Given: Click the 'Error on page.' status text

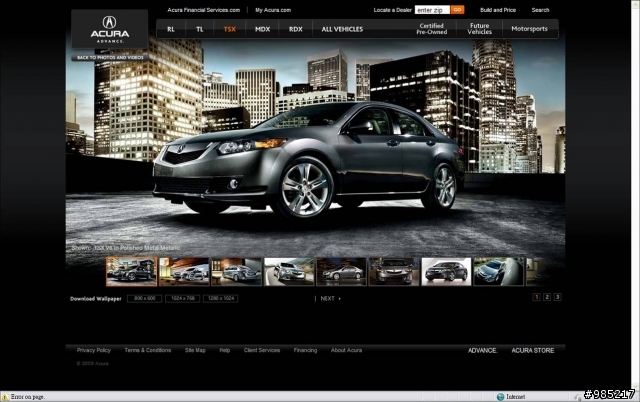Looking at the screenshot, I should pos(27,397).
